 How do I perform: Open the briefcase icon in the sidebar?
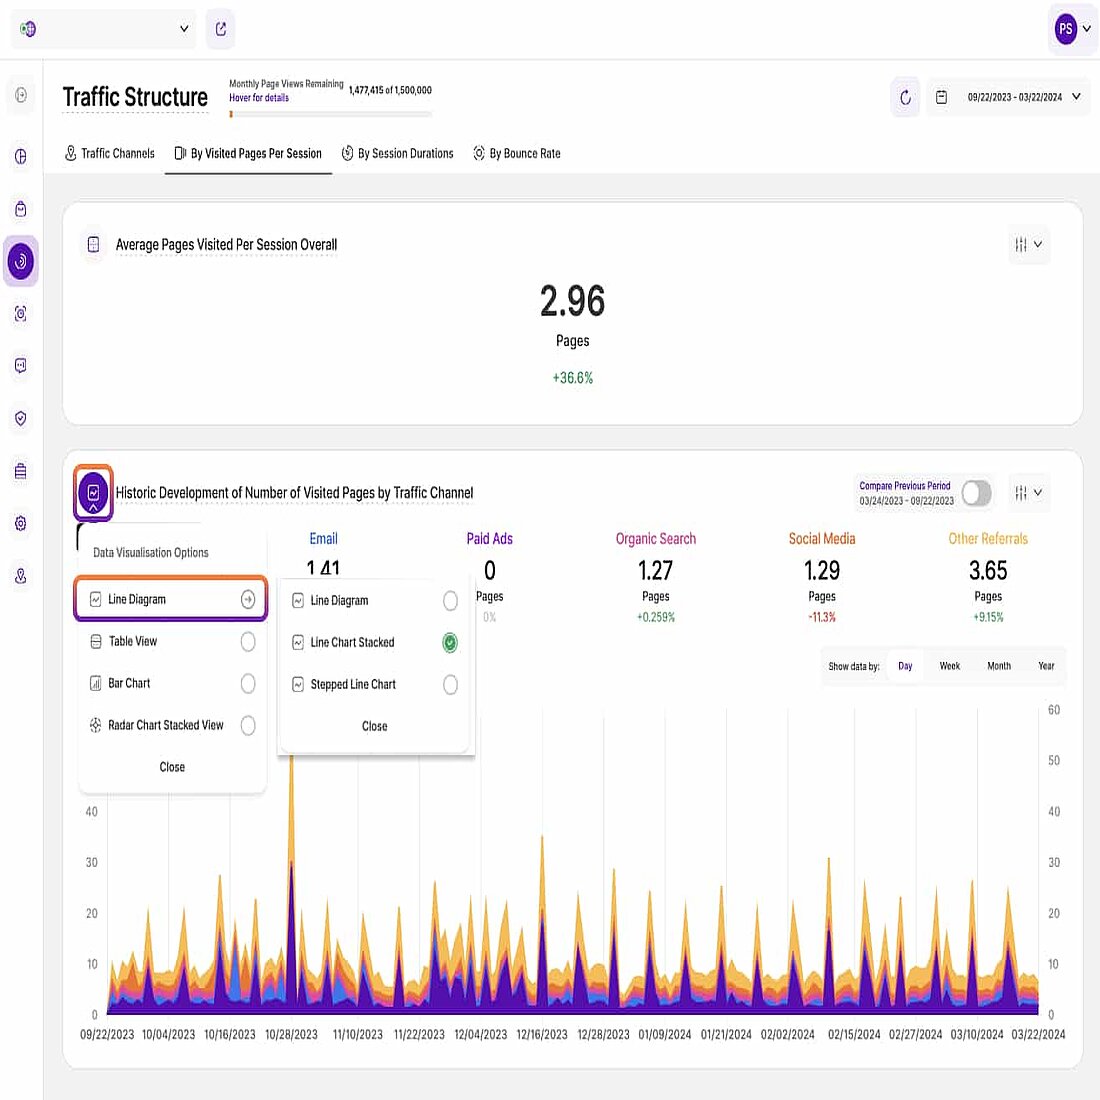pyautogui.click(x=20, y=470)
